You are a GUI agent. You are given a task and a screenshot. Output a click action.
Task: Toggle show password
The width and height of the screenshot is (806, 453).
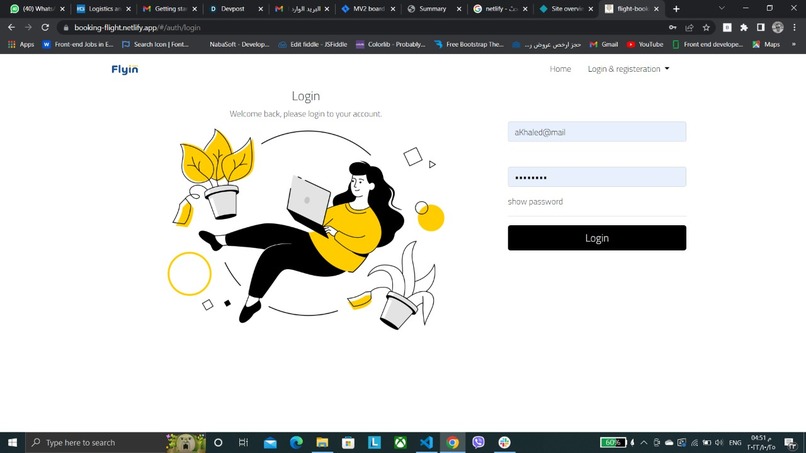click(x=535, y=202)
